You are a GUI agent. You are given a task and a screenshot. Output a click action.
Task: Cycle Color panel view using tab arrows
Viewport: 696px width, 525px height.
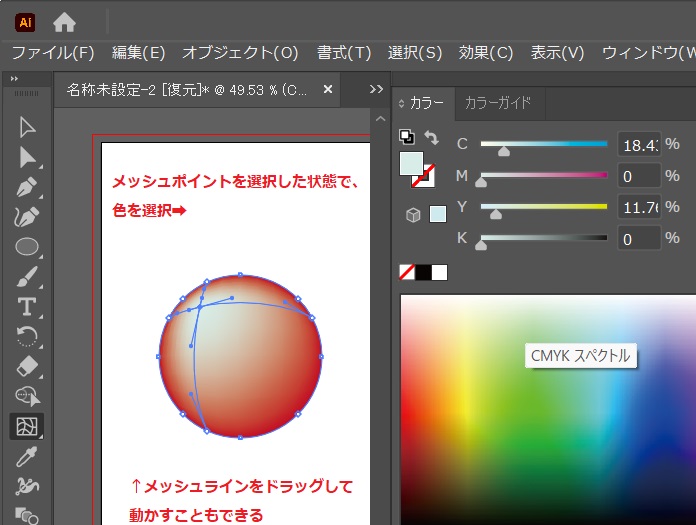coord(402,103)
